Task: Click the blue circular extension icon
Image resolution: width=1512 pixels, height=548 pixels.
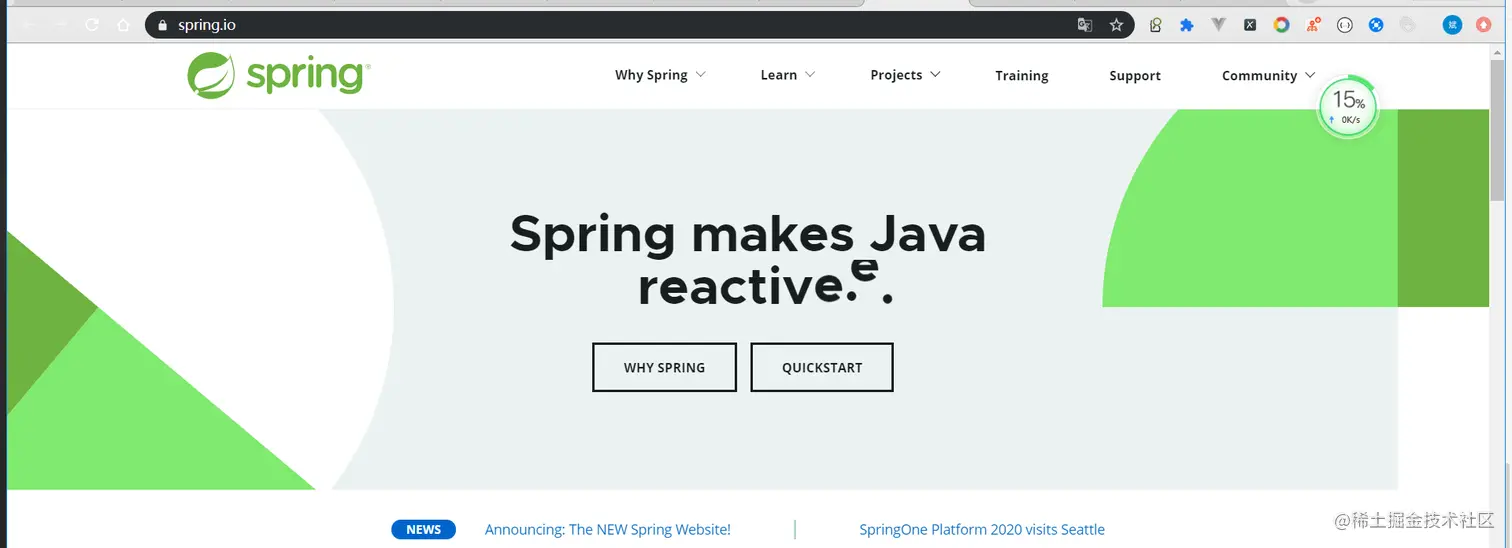Action: [x=1376, y=25]
